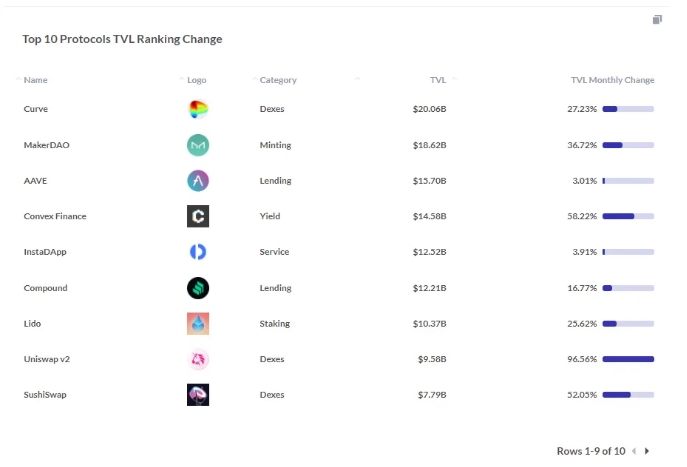687x467 pixels.
Task: Sort table by Name column
Action: point(35,80)
